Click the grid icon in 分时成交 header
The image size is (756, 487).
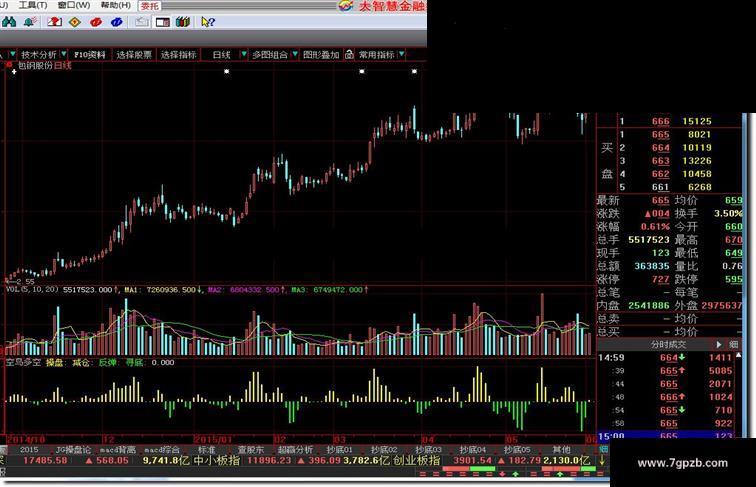pos(733,344)
